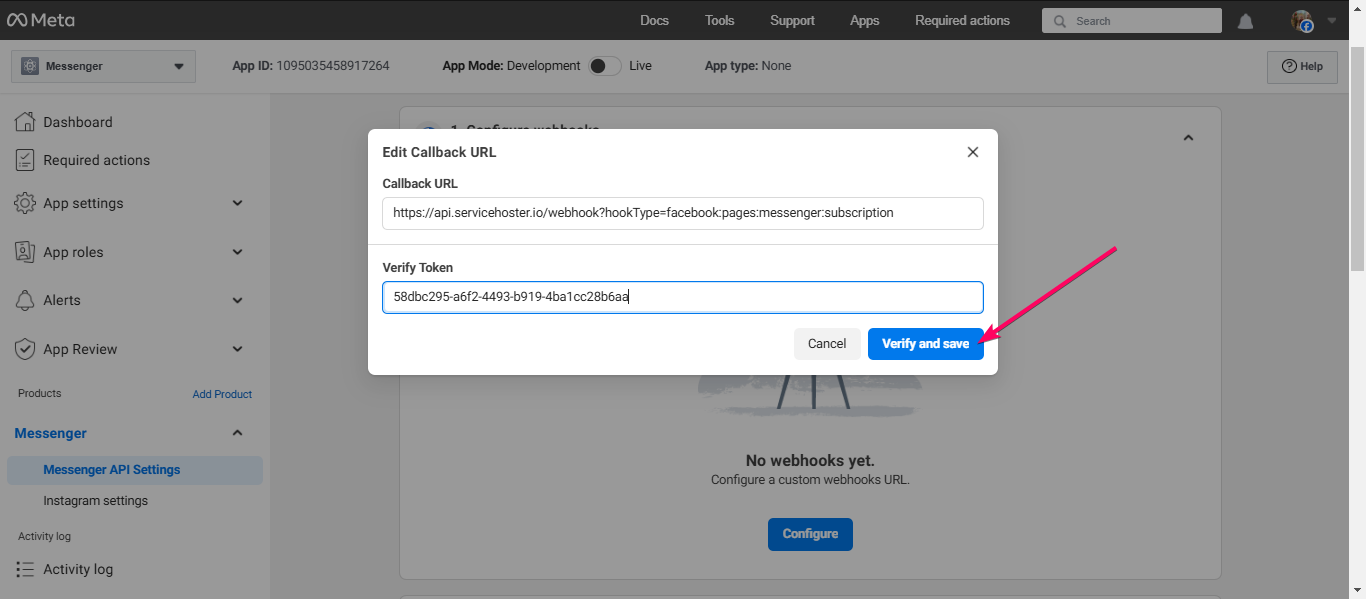This screenshot has height=599, width=1366.
Task: Click the page vertical scrollbar
Action: pos(1357,160)
